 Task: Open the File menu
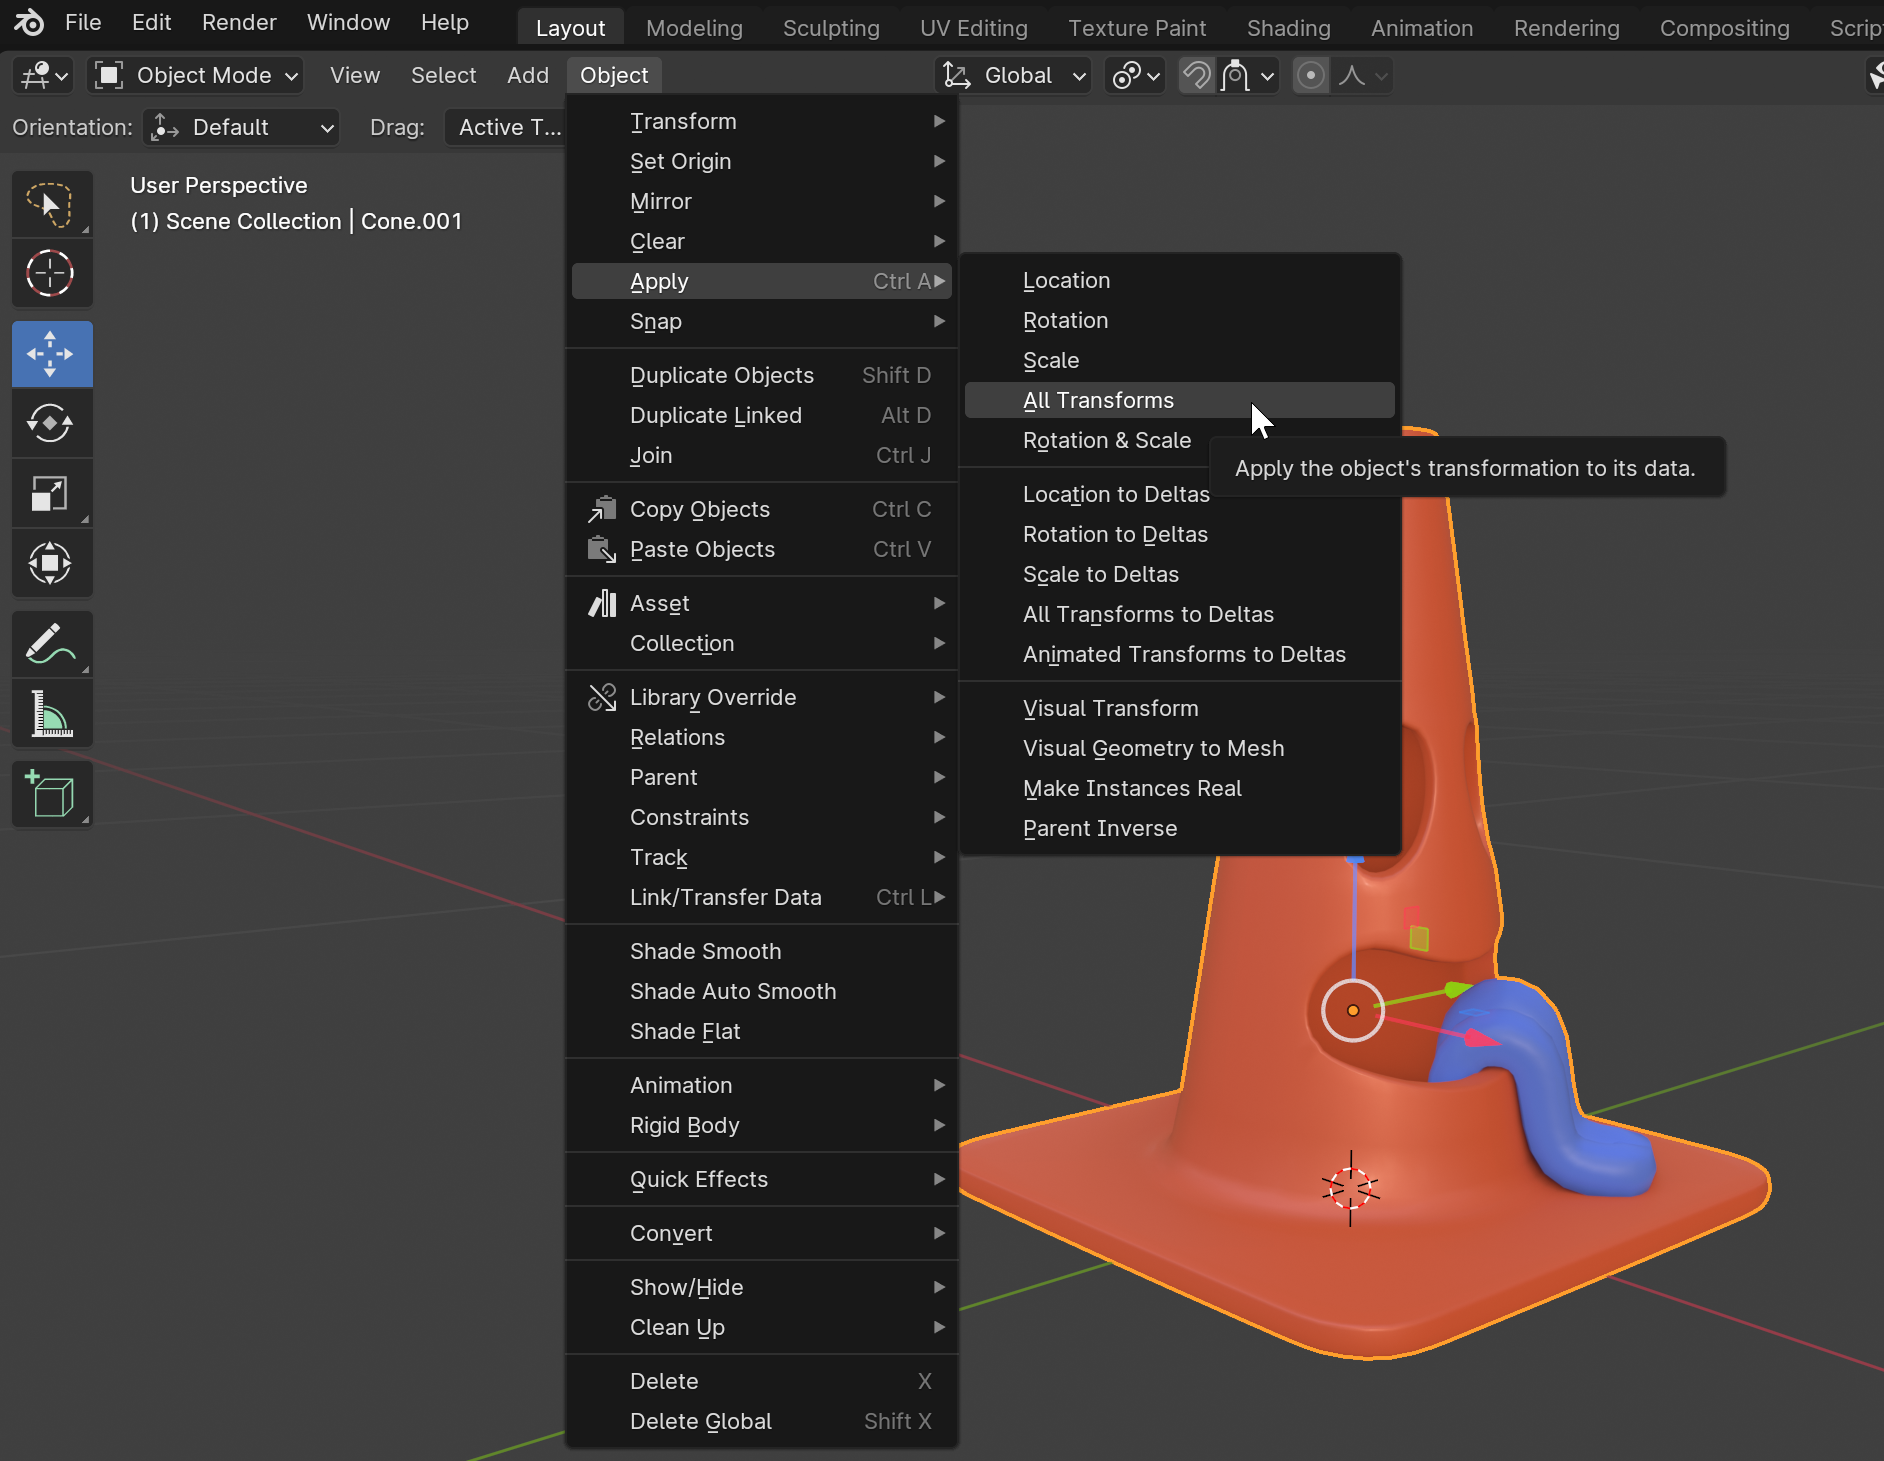pyautogui.click(x=83, y=22)
